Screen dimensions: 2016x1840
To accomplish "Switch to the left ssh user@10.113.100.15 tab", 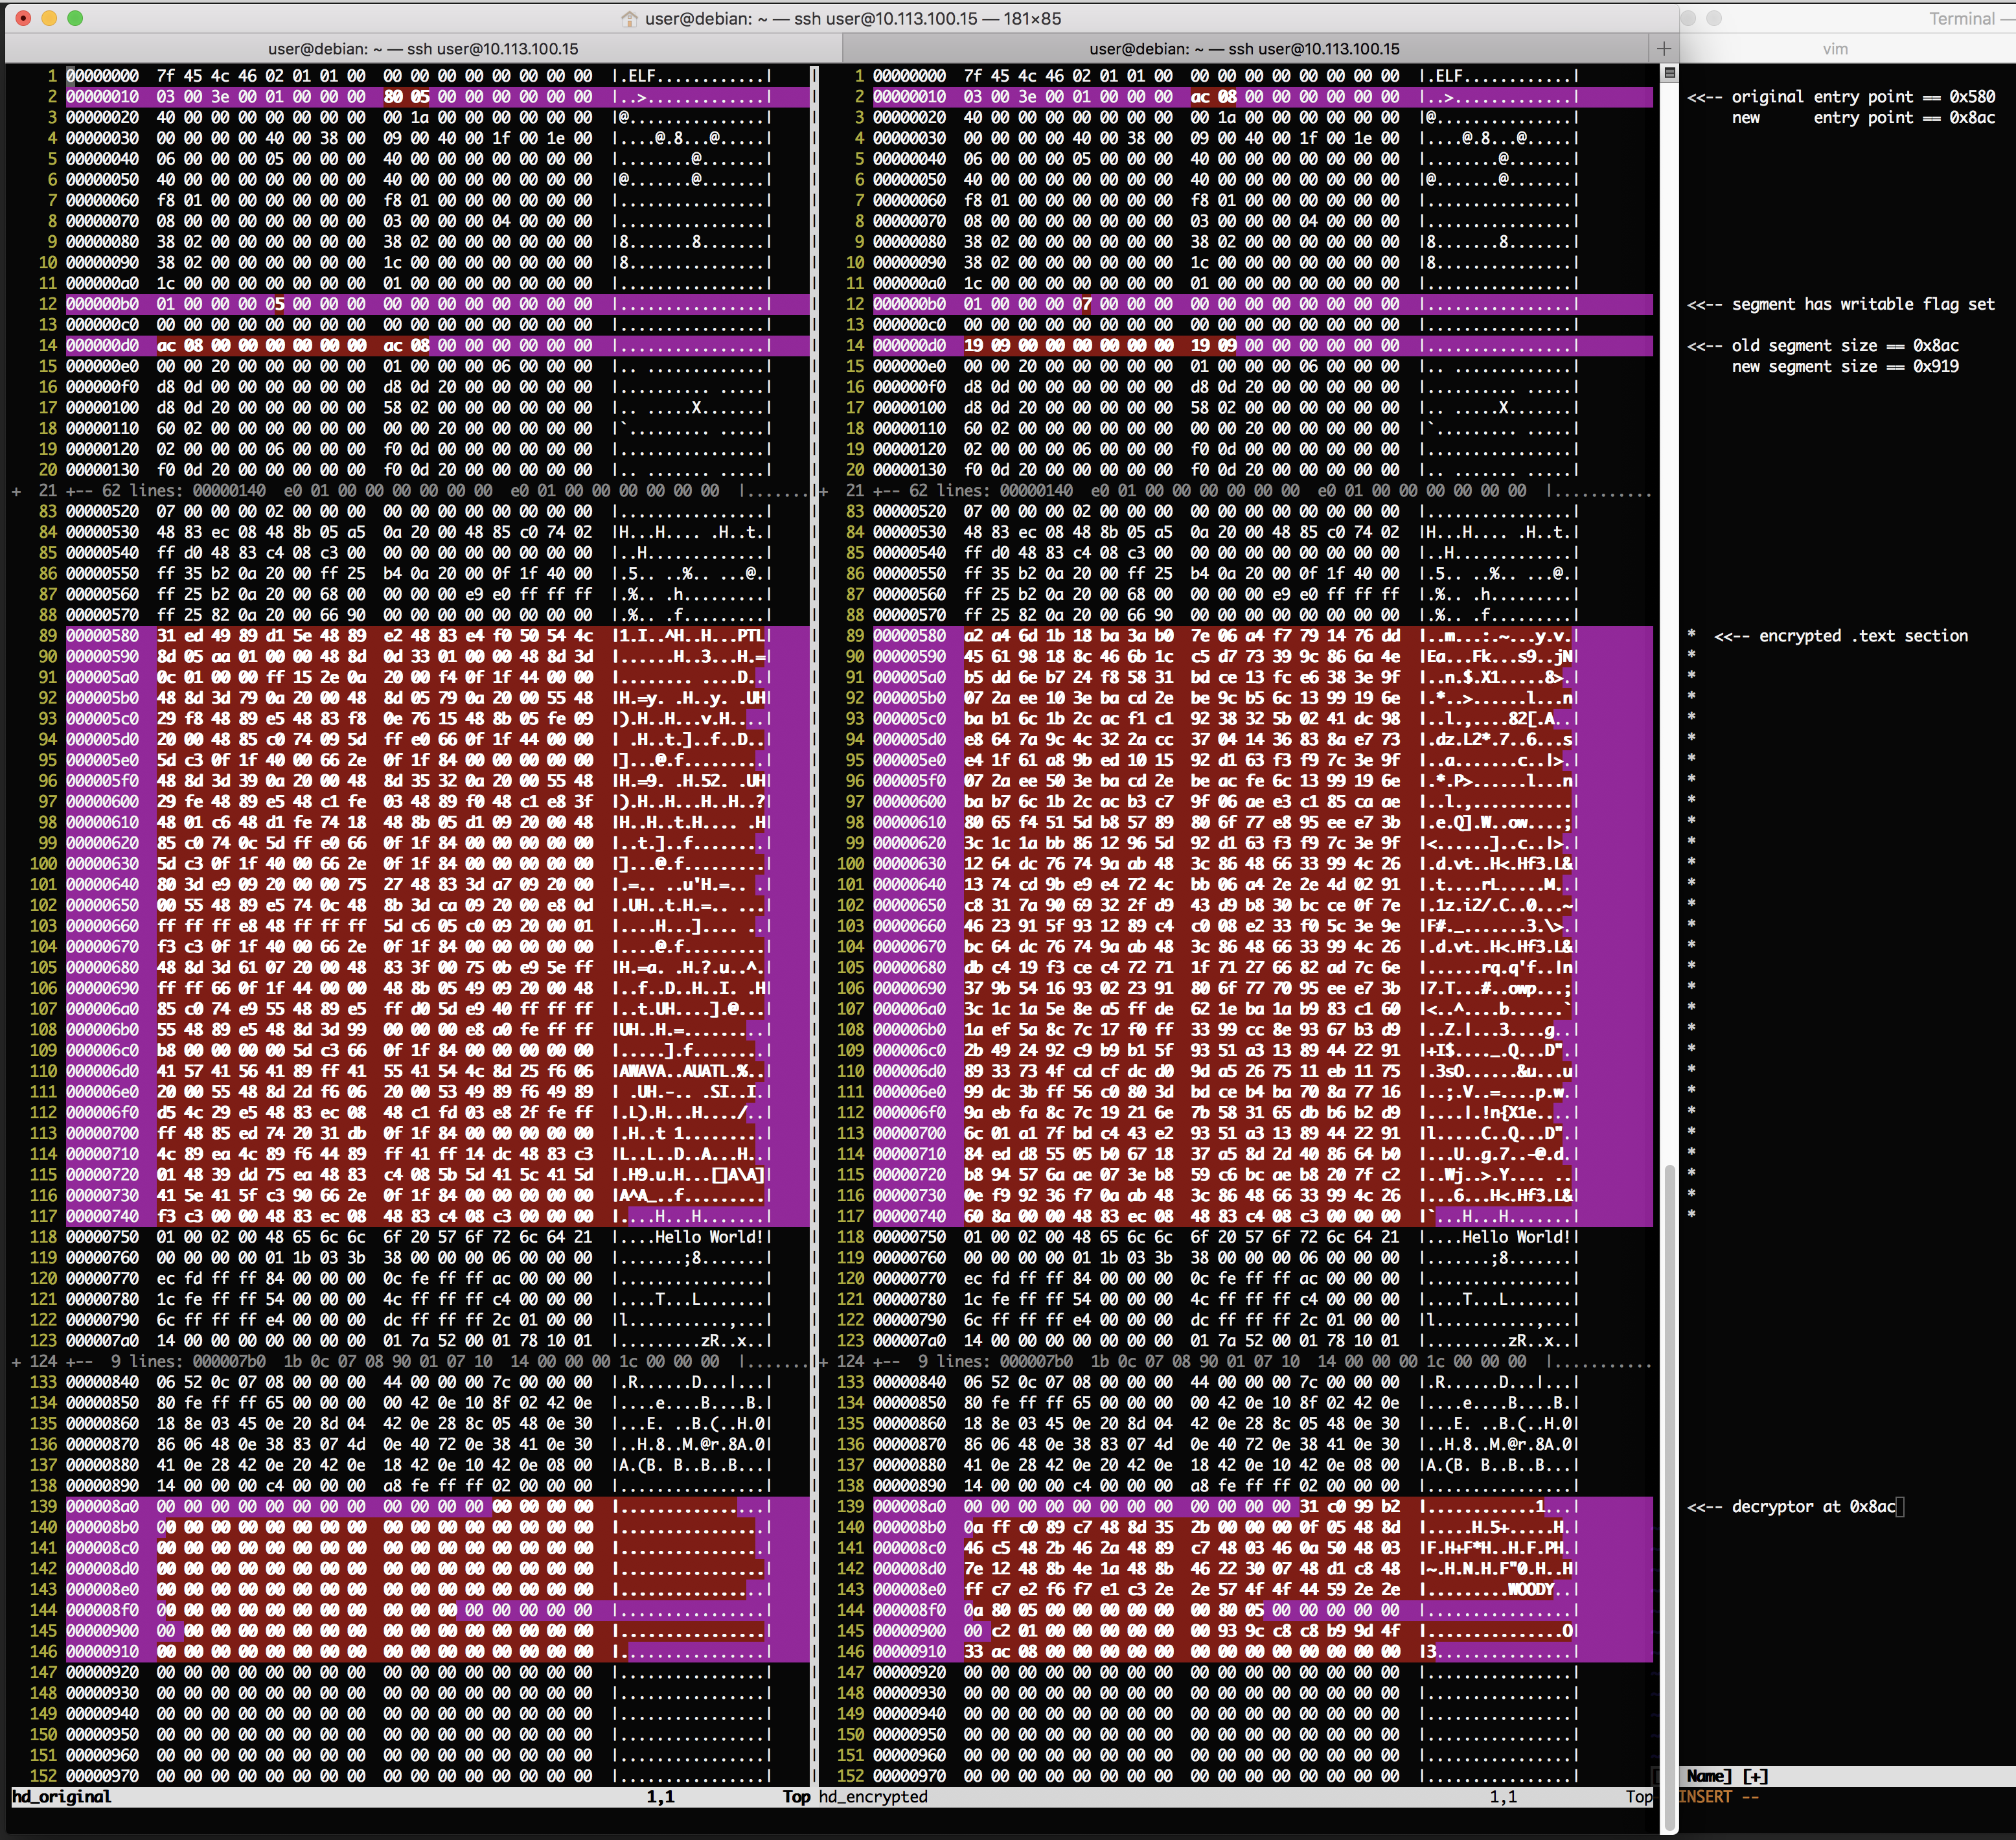I will [x=423, y=48].
